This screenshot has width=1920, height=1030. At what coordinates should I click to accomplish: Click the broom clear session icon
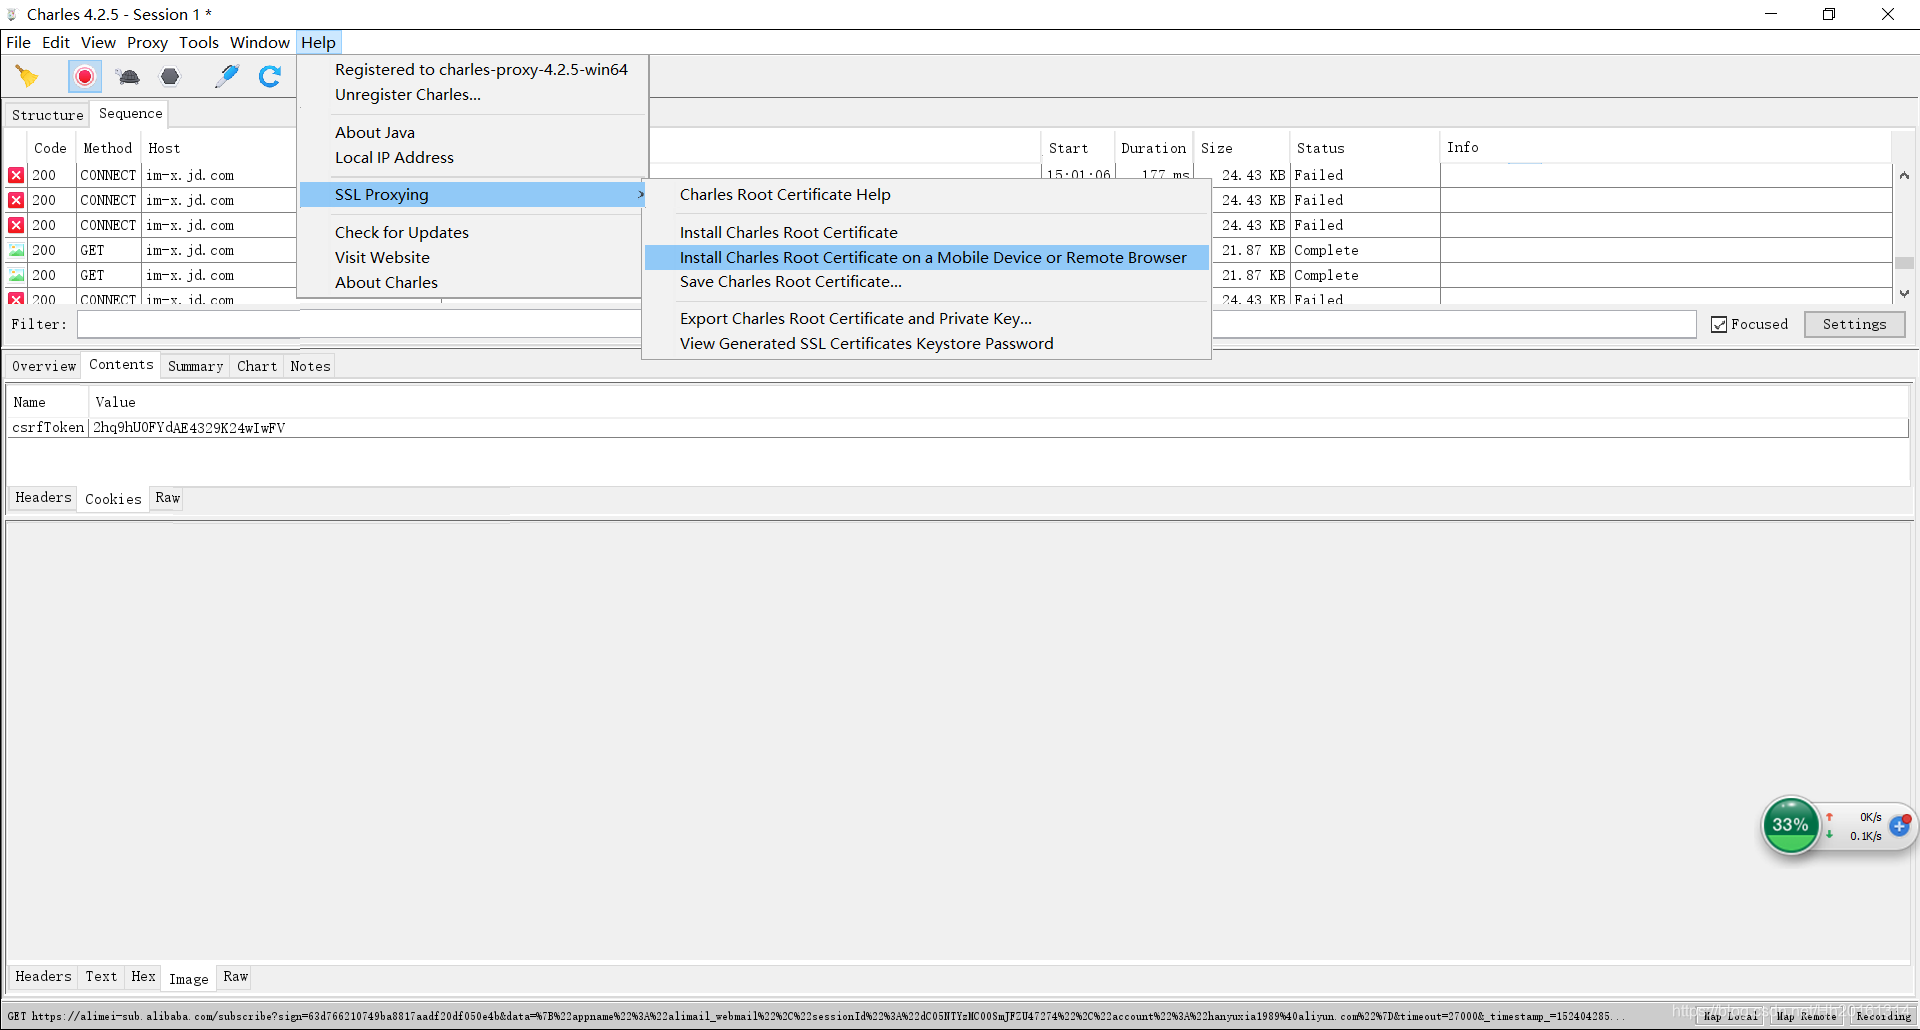tap(27, 76)
